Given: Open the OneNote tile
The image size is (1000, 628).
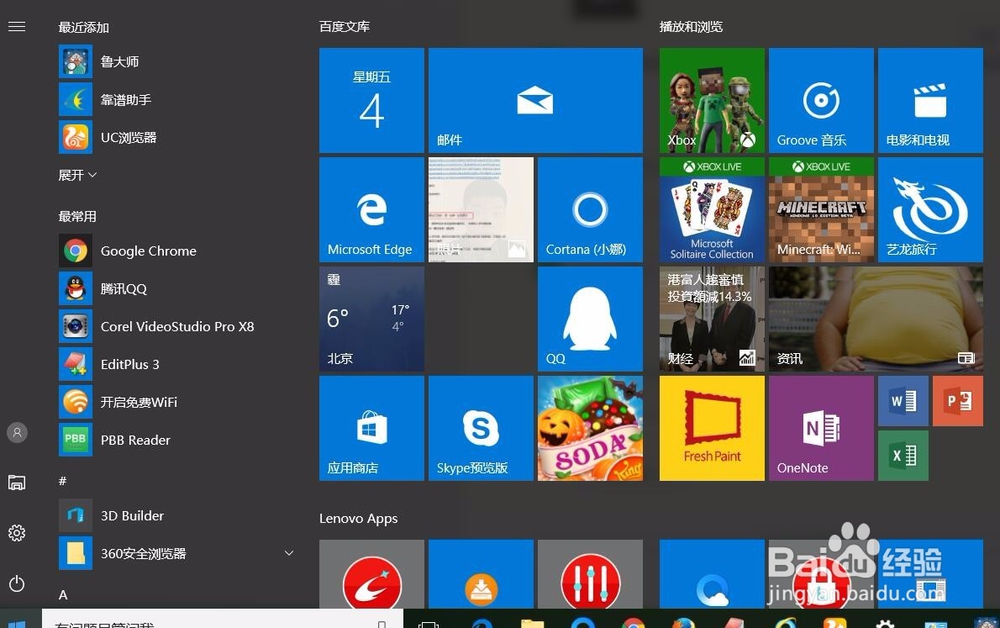Looking at the screenshot, I should click(x=821, y=428).
